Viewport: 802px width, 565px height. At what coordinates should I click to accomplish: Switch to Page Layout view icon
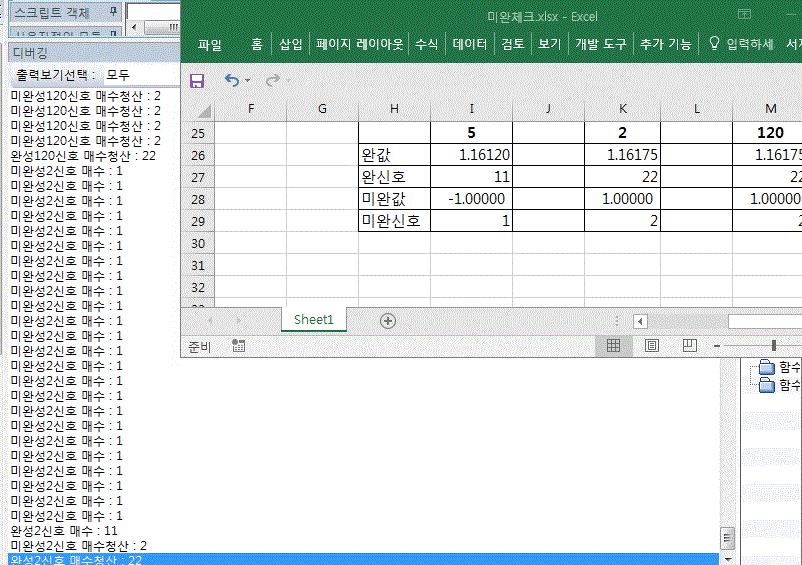[x=651, y=346]
